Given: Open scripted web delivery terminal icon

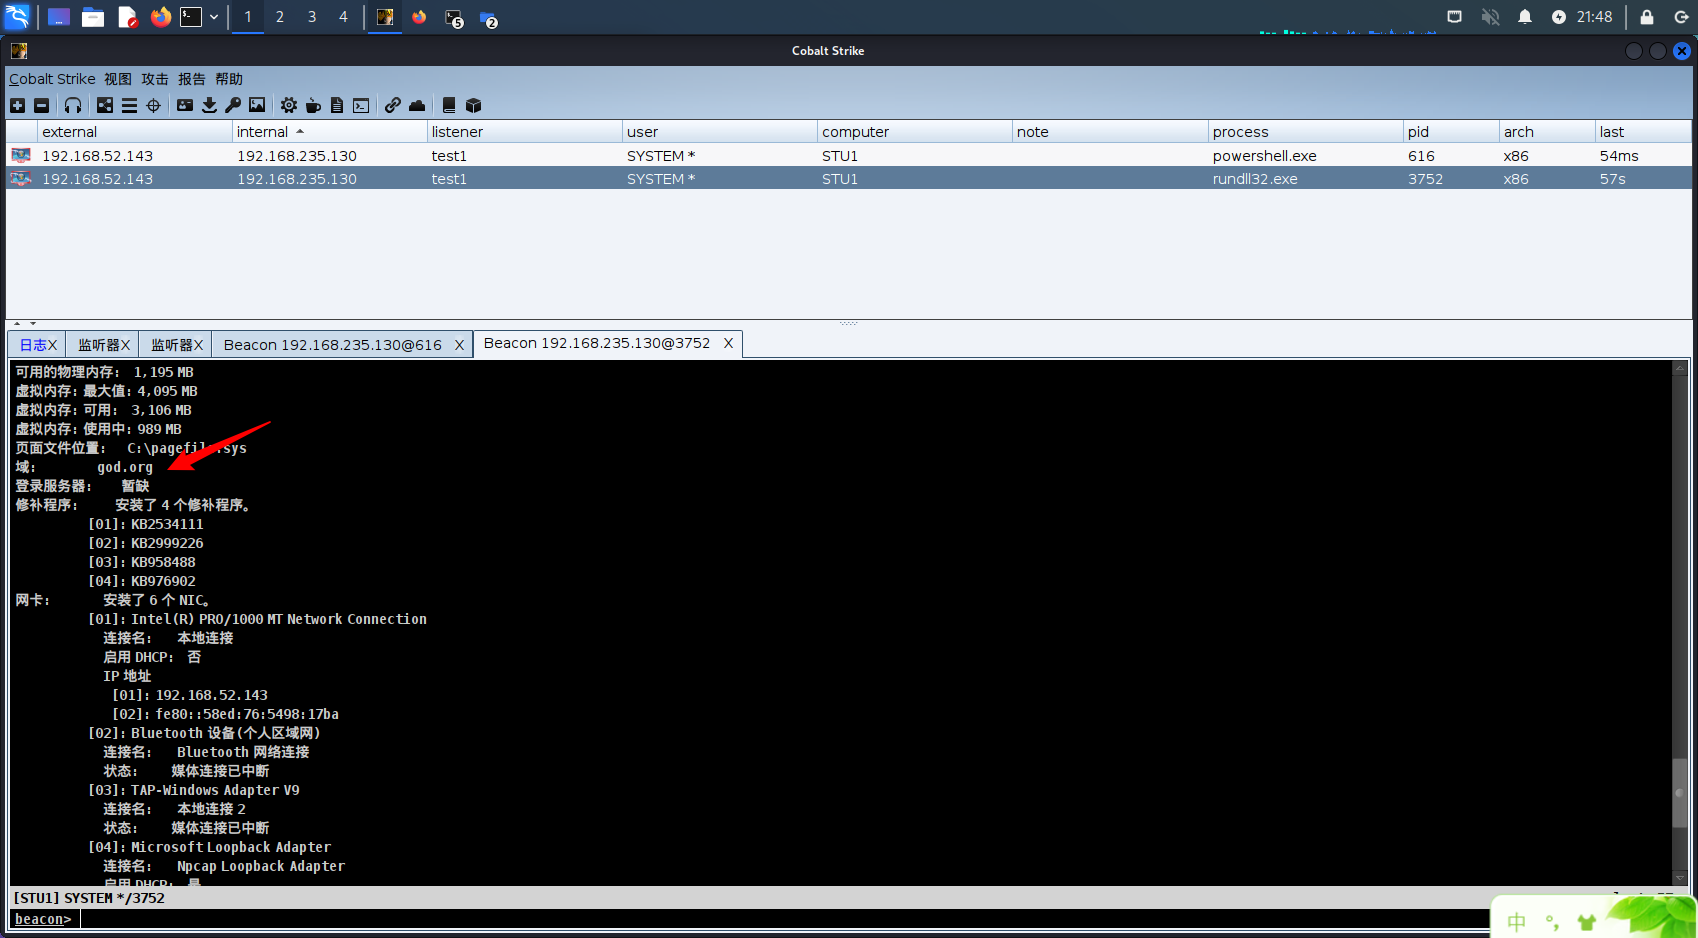Looking at the screenshot, I should pos(361,105).
